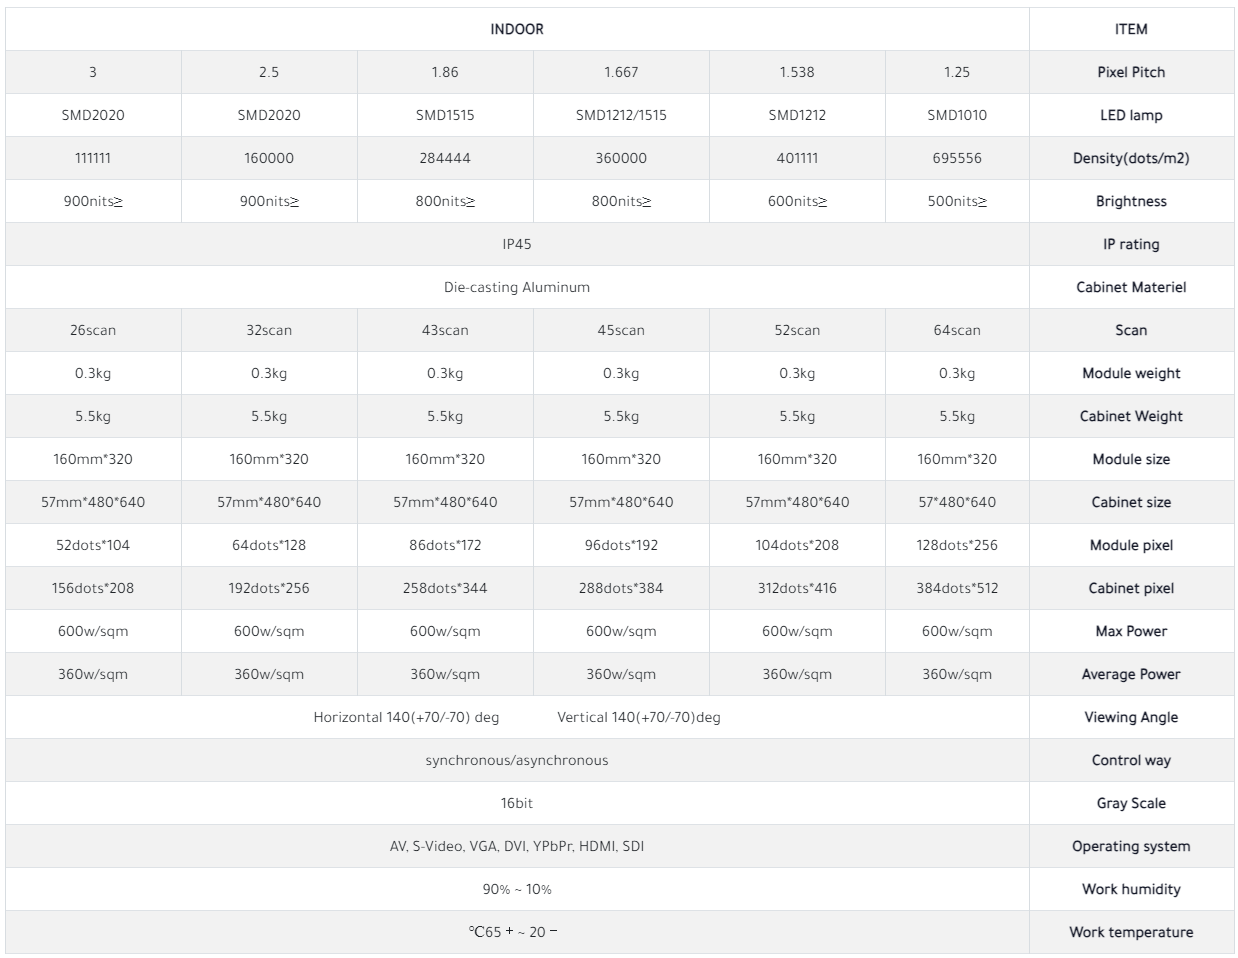
Task: Click the 90% ~ 10% humidity value
Action: [x=517, y=889]
